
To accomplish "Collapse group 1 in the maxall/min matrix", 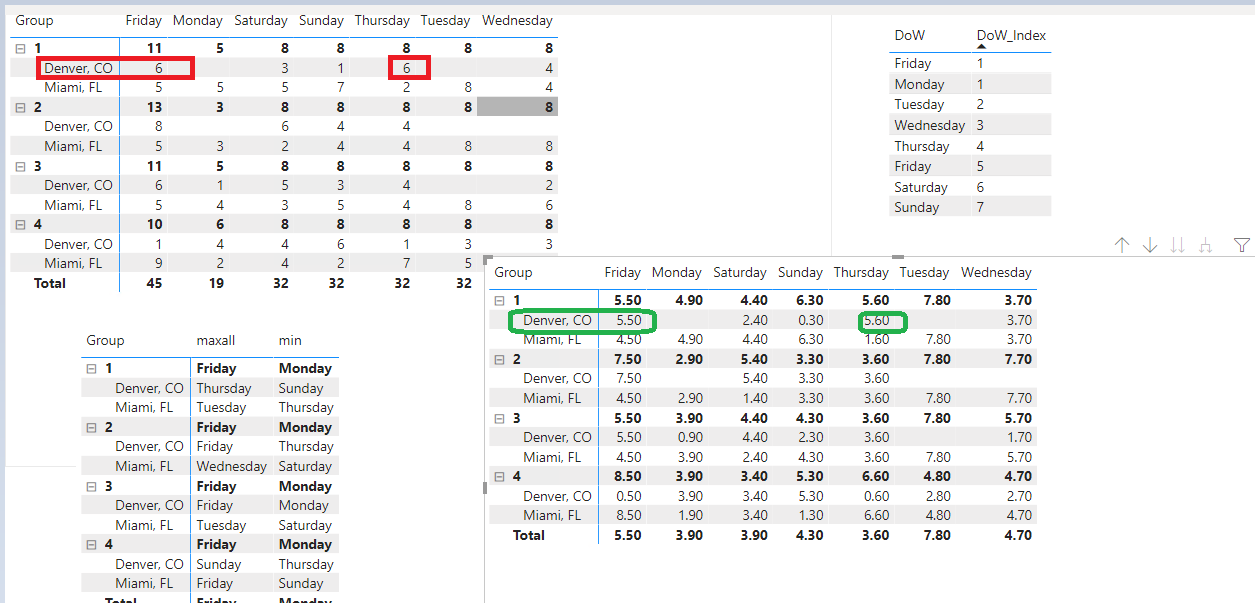I will (91, 369).
